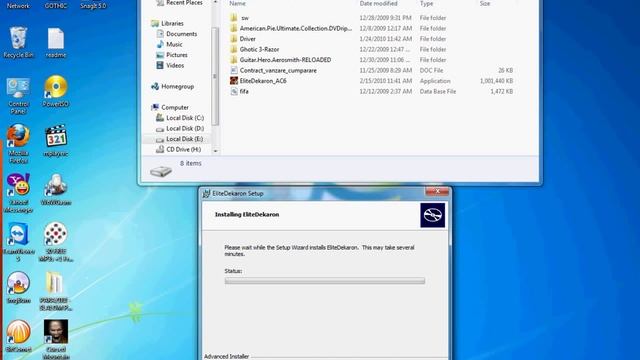Open the Yahoo Messenger desktop shortcut
The height and width of the screenshot is (360, 640).
[18, 193]
